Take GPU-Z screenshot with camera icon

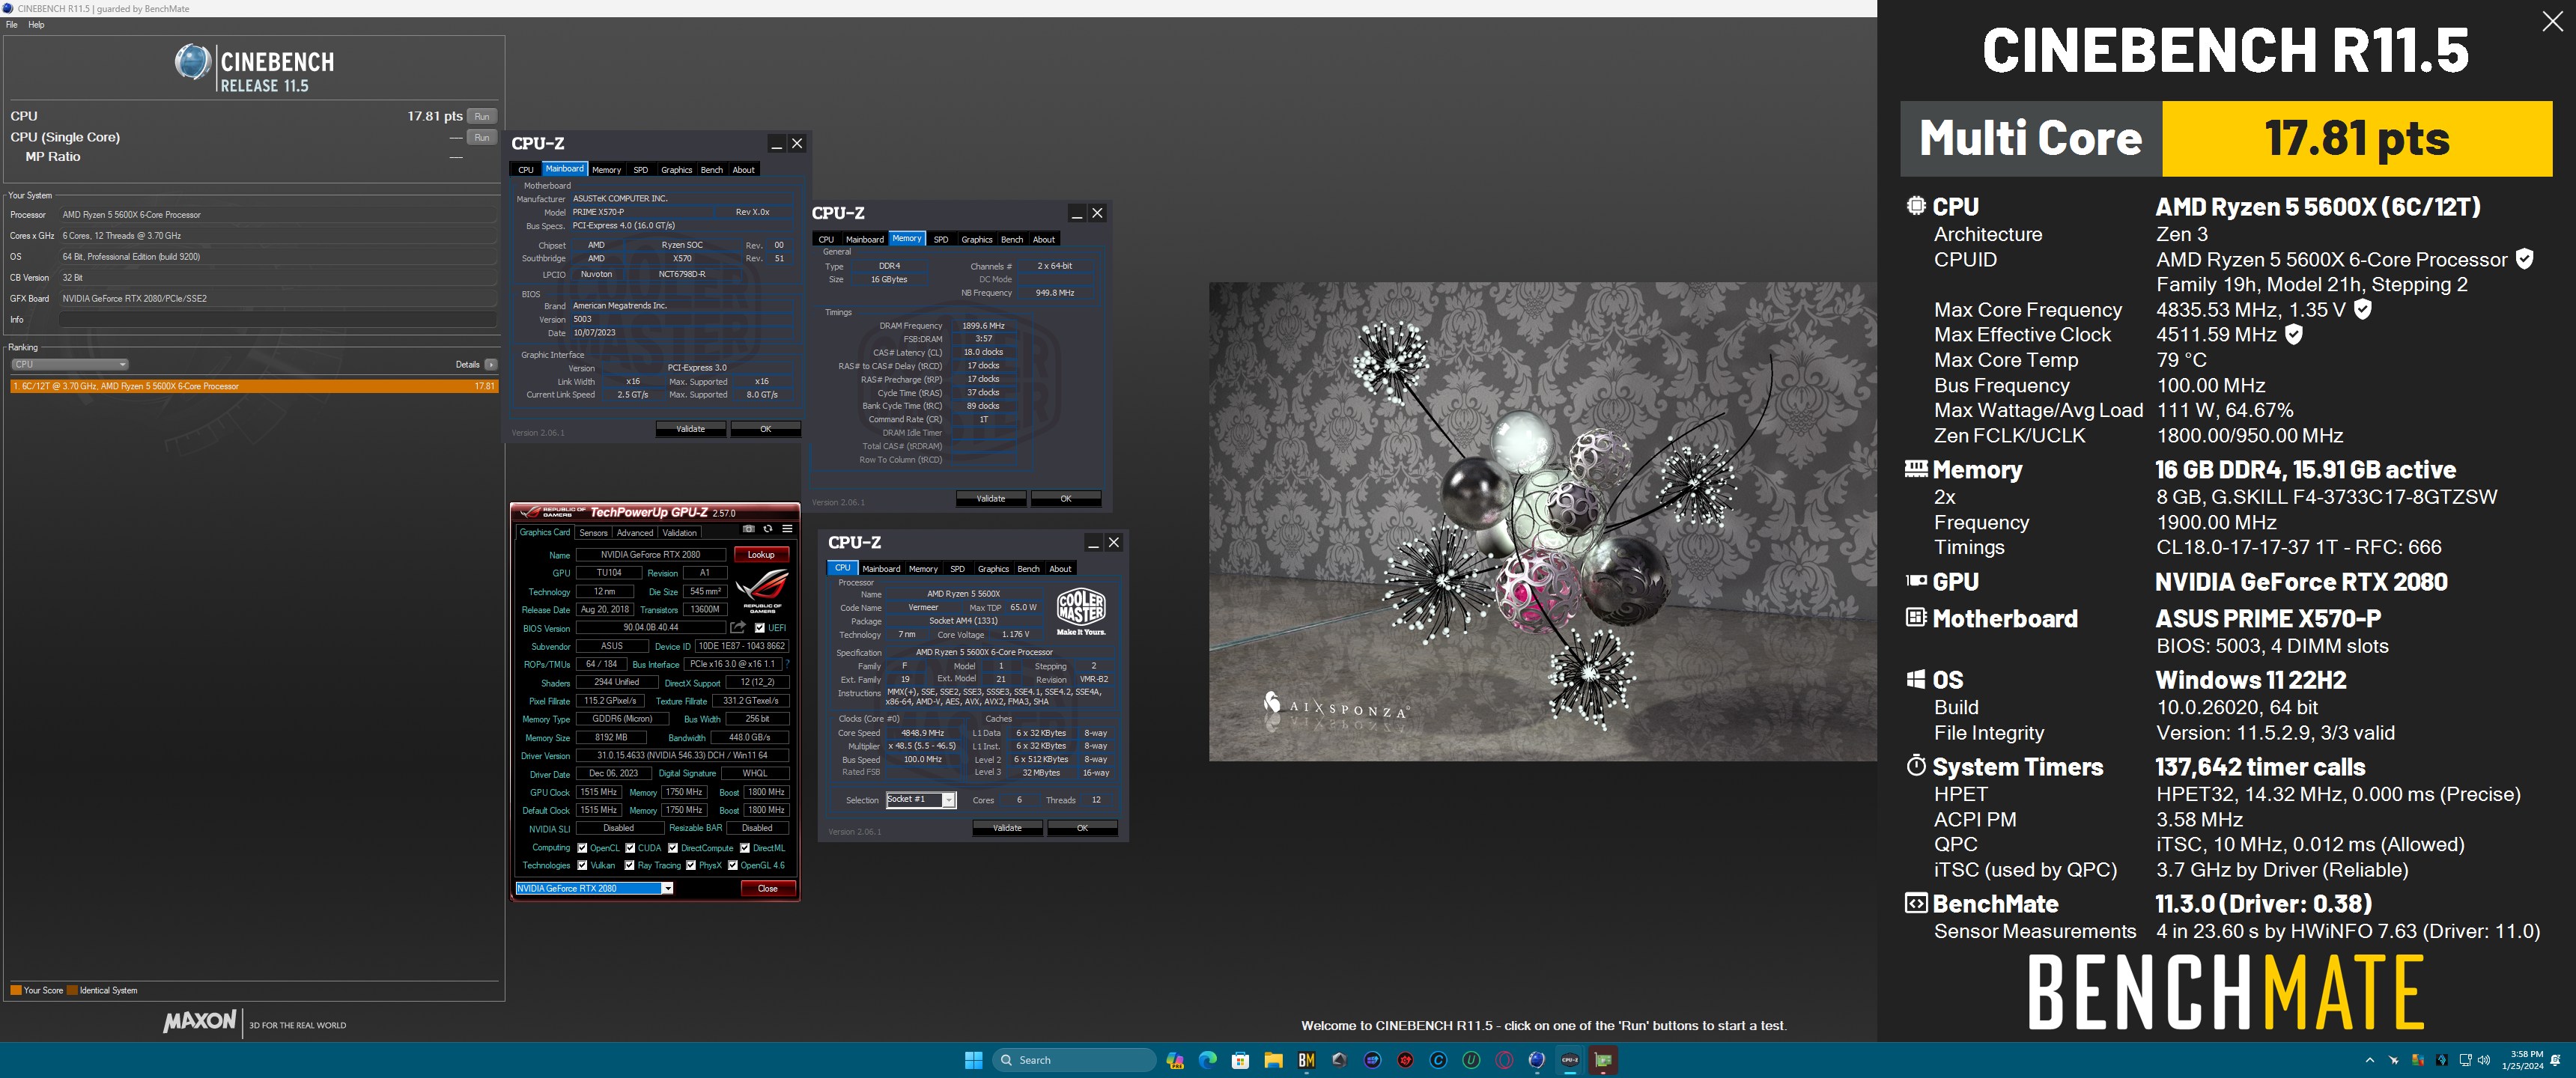click(748, 529)
